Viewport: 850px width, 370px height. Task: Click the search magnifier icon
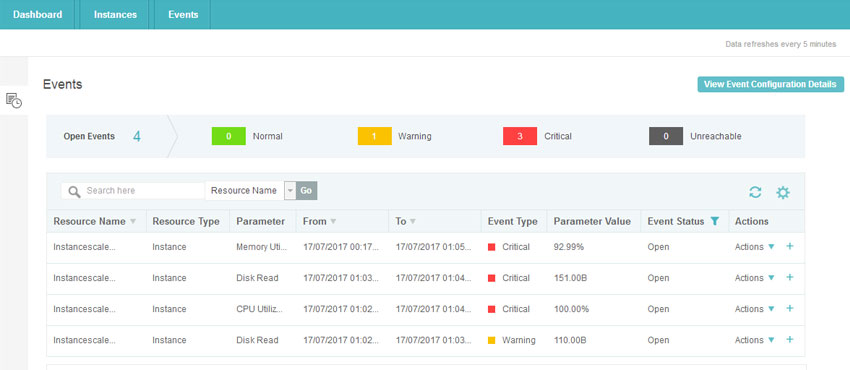pos(74,191)
